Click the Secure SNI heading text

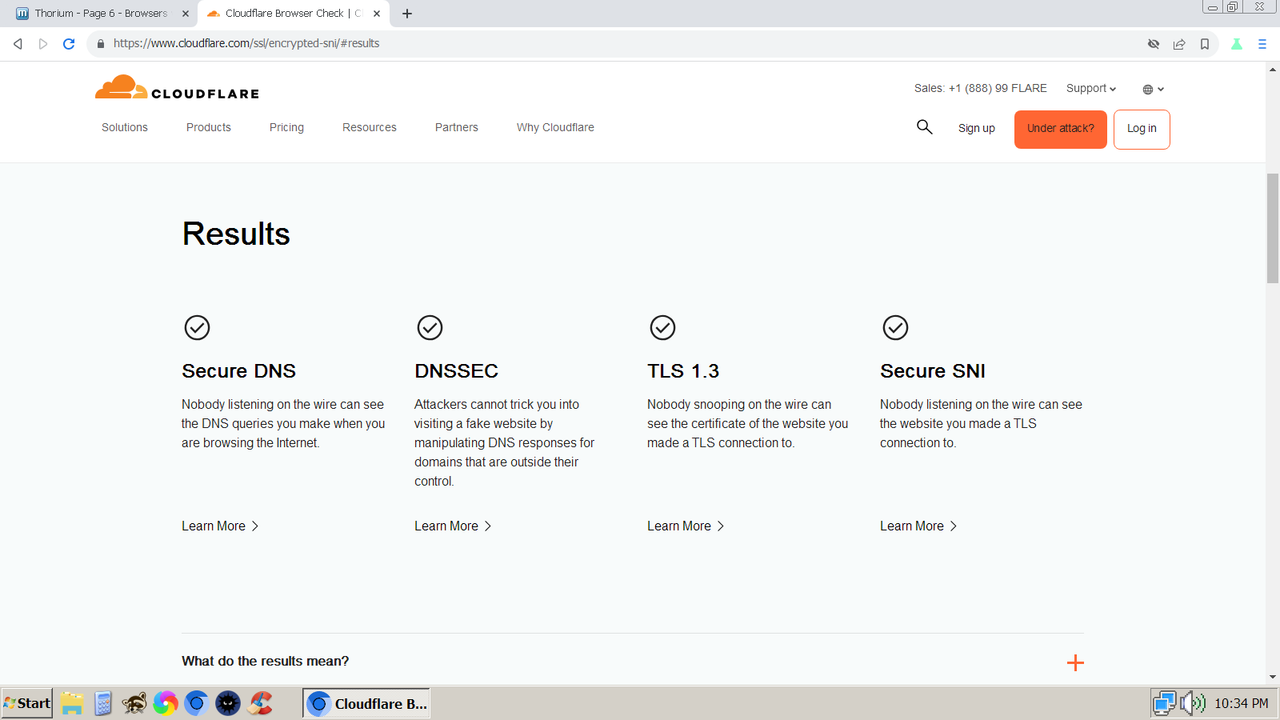[933, 371]
